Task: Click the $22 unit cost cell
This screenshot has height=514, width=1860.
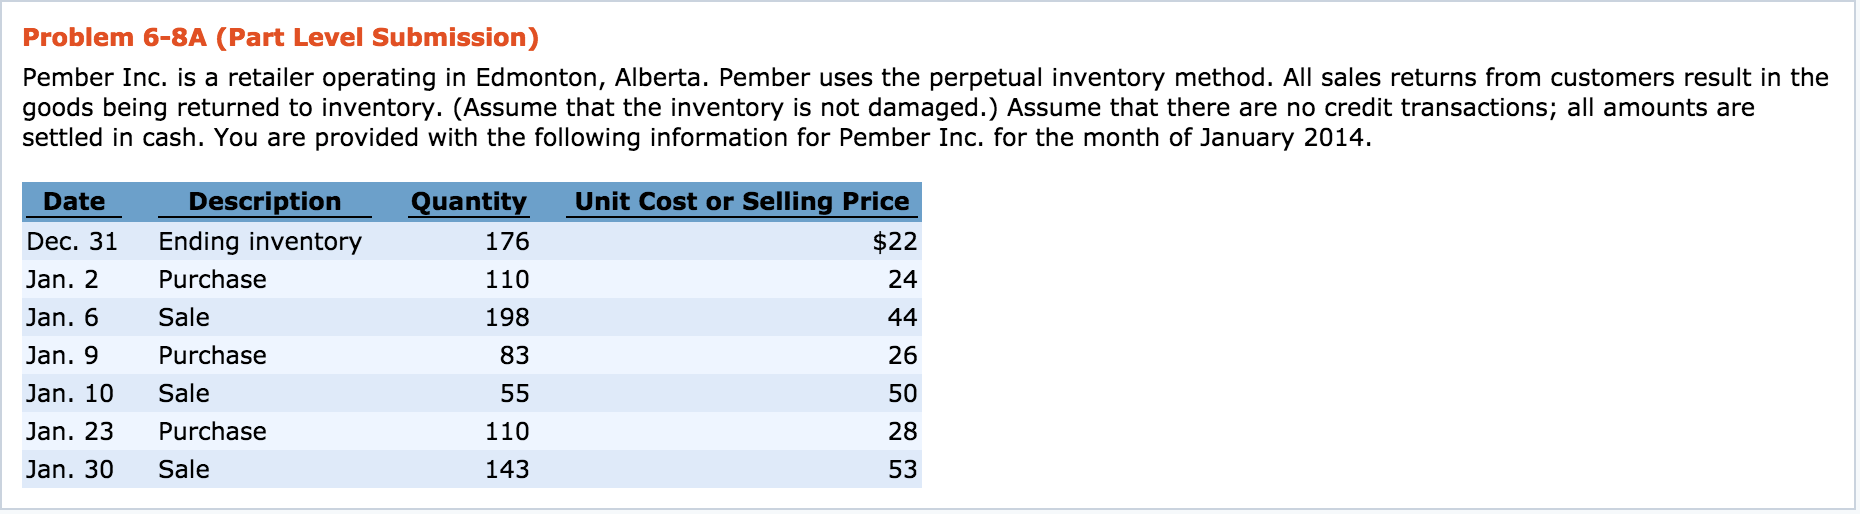Action: click(894, 242)
